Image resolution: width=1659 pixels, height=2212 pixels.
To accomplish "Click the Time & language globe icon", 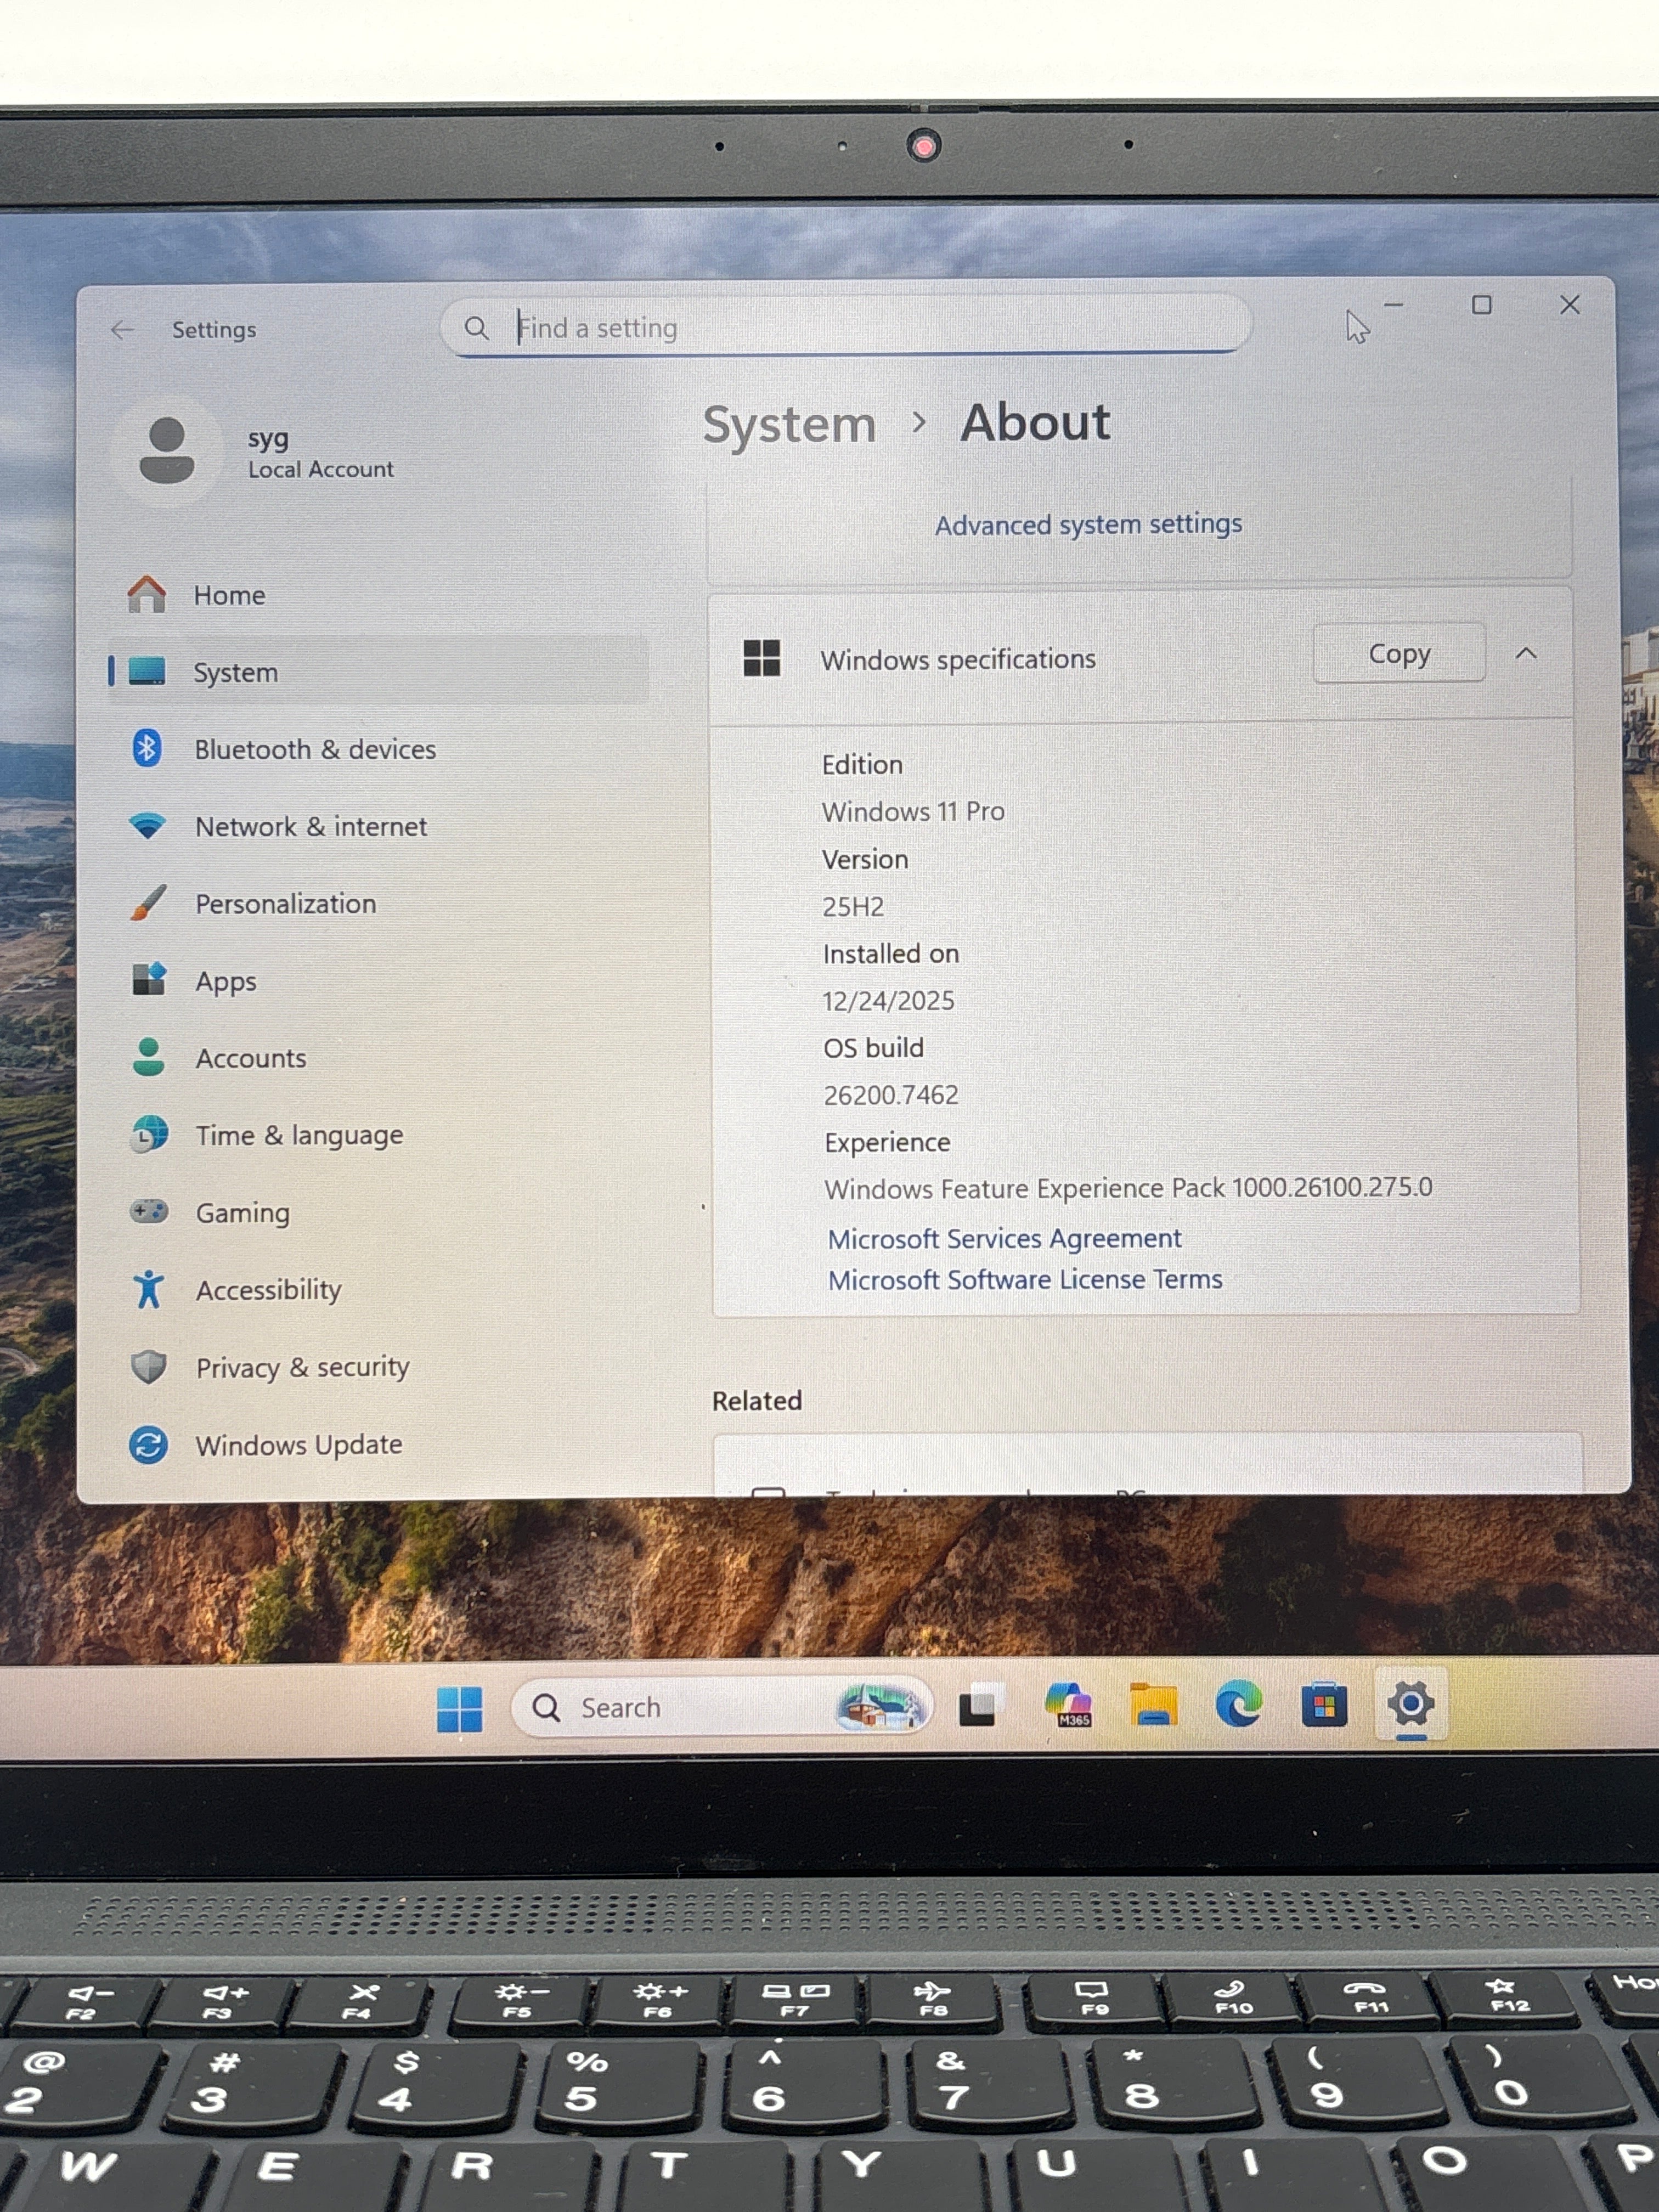I will (x=149, y=1134).
